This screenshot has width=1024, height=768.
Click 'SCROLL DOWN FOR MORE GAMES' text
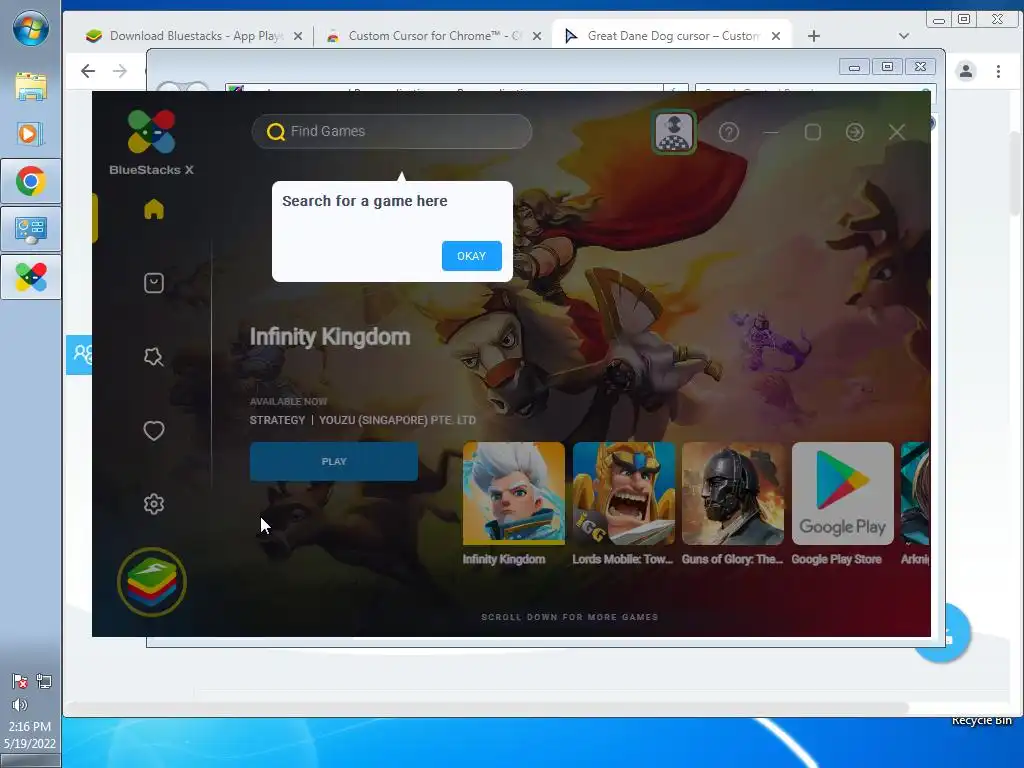click(x=569, y=617)
